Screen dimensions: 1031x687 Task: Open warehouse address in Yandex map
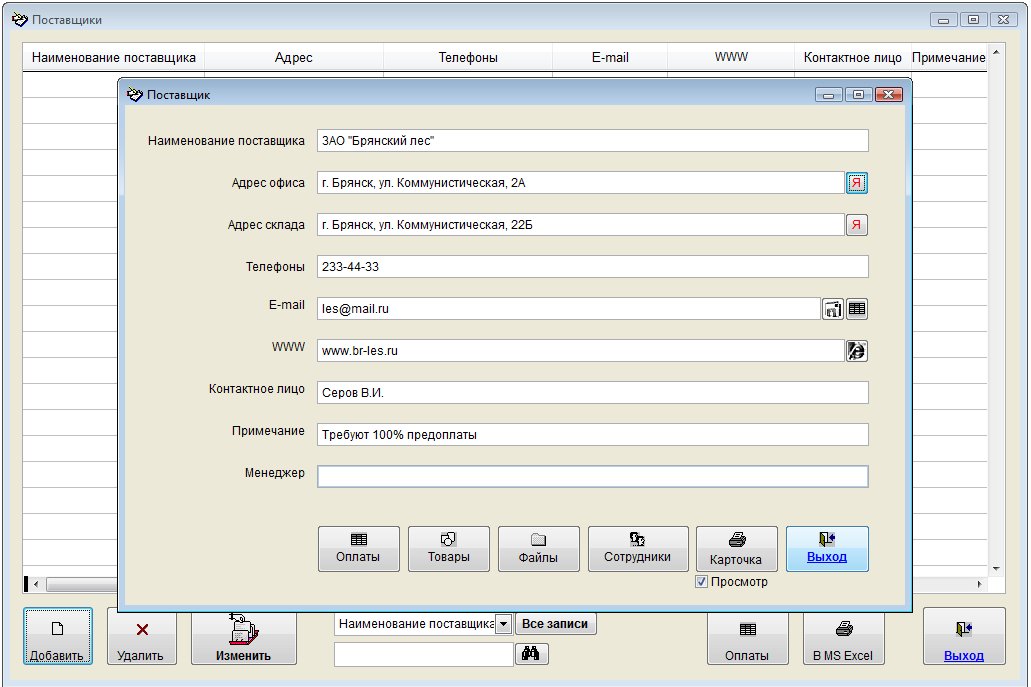click(856, 225)
